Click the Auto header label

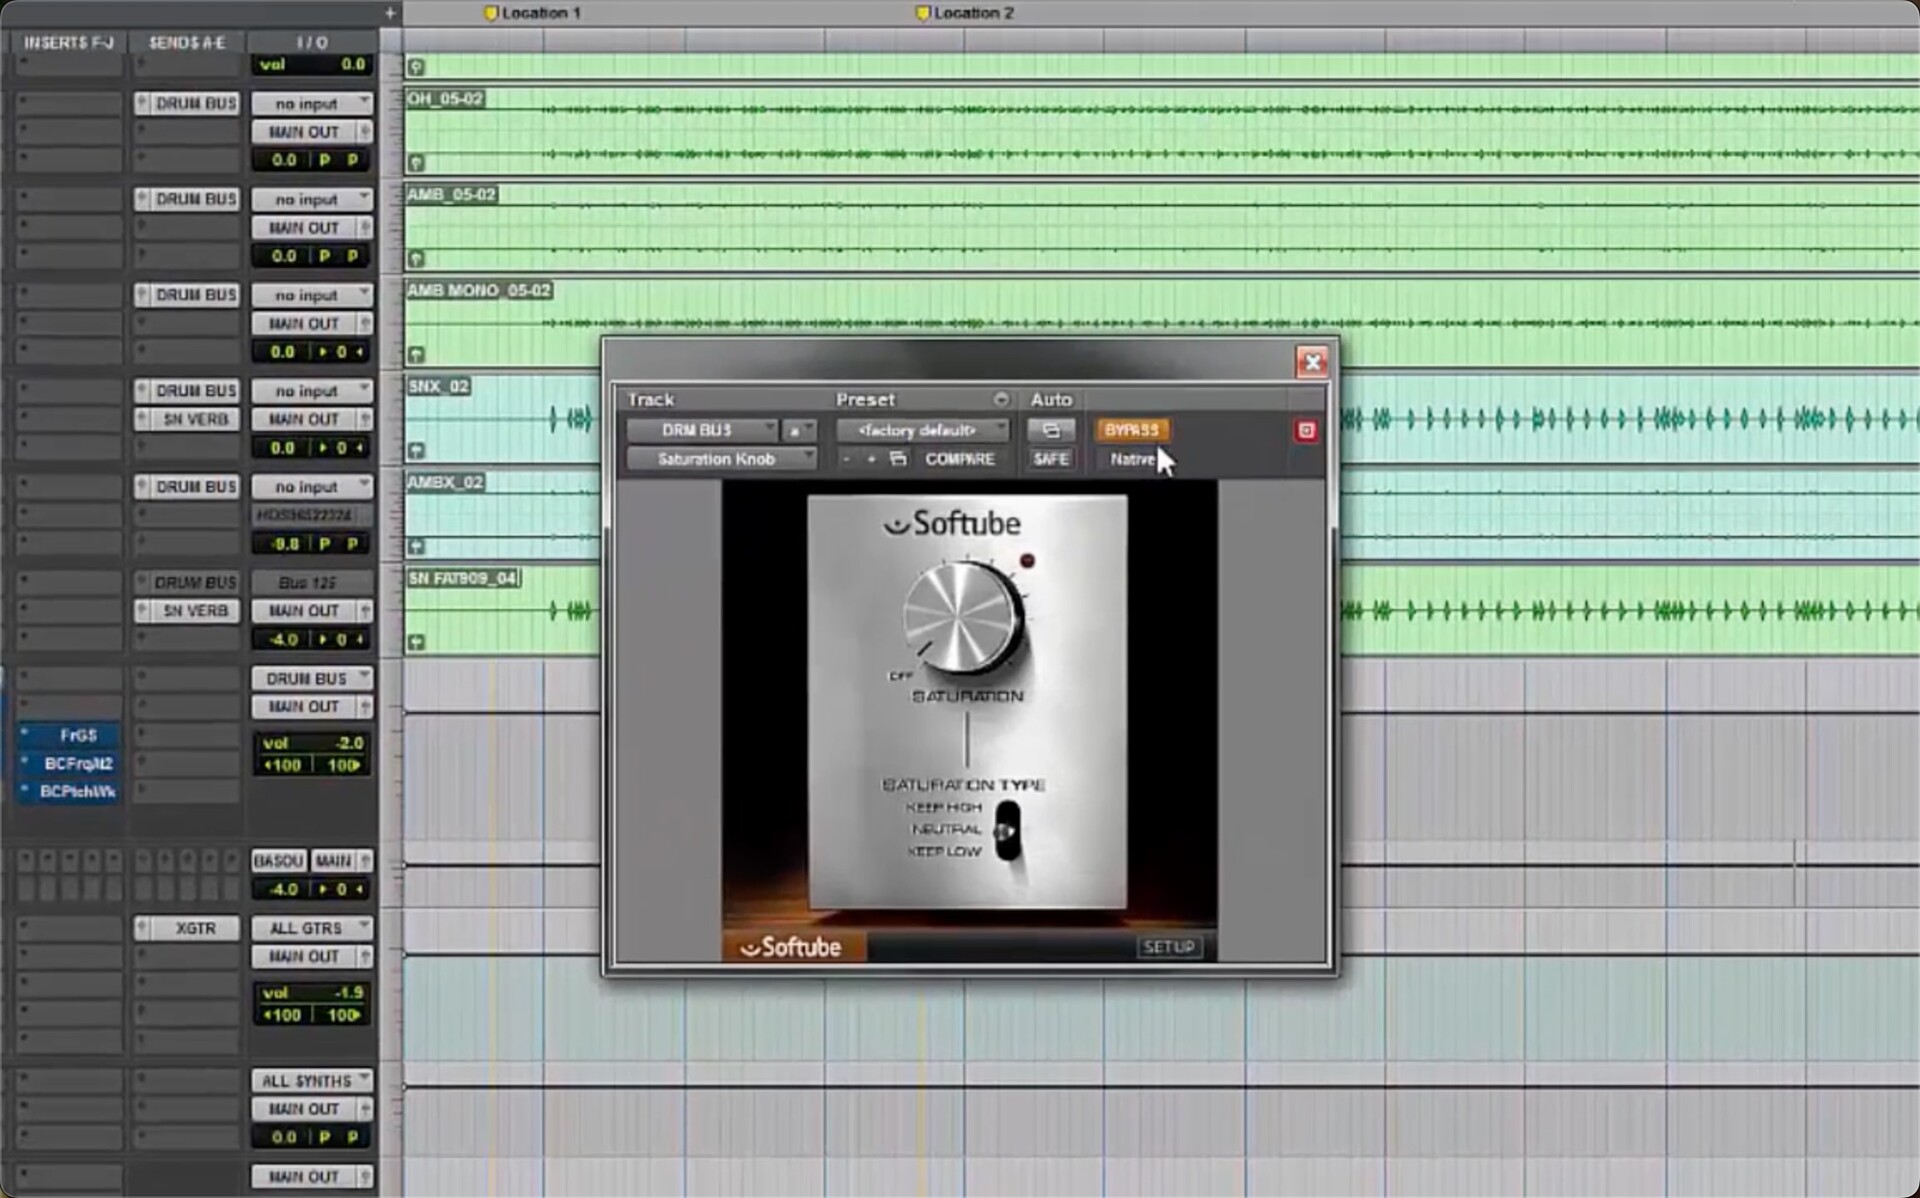coord(1051,399)
